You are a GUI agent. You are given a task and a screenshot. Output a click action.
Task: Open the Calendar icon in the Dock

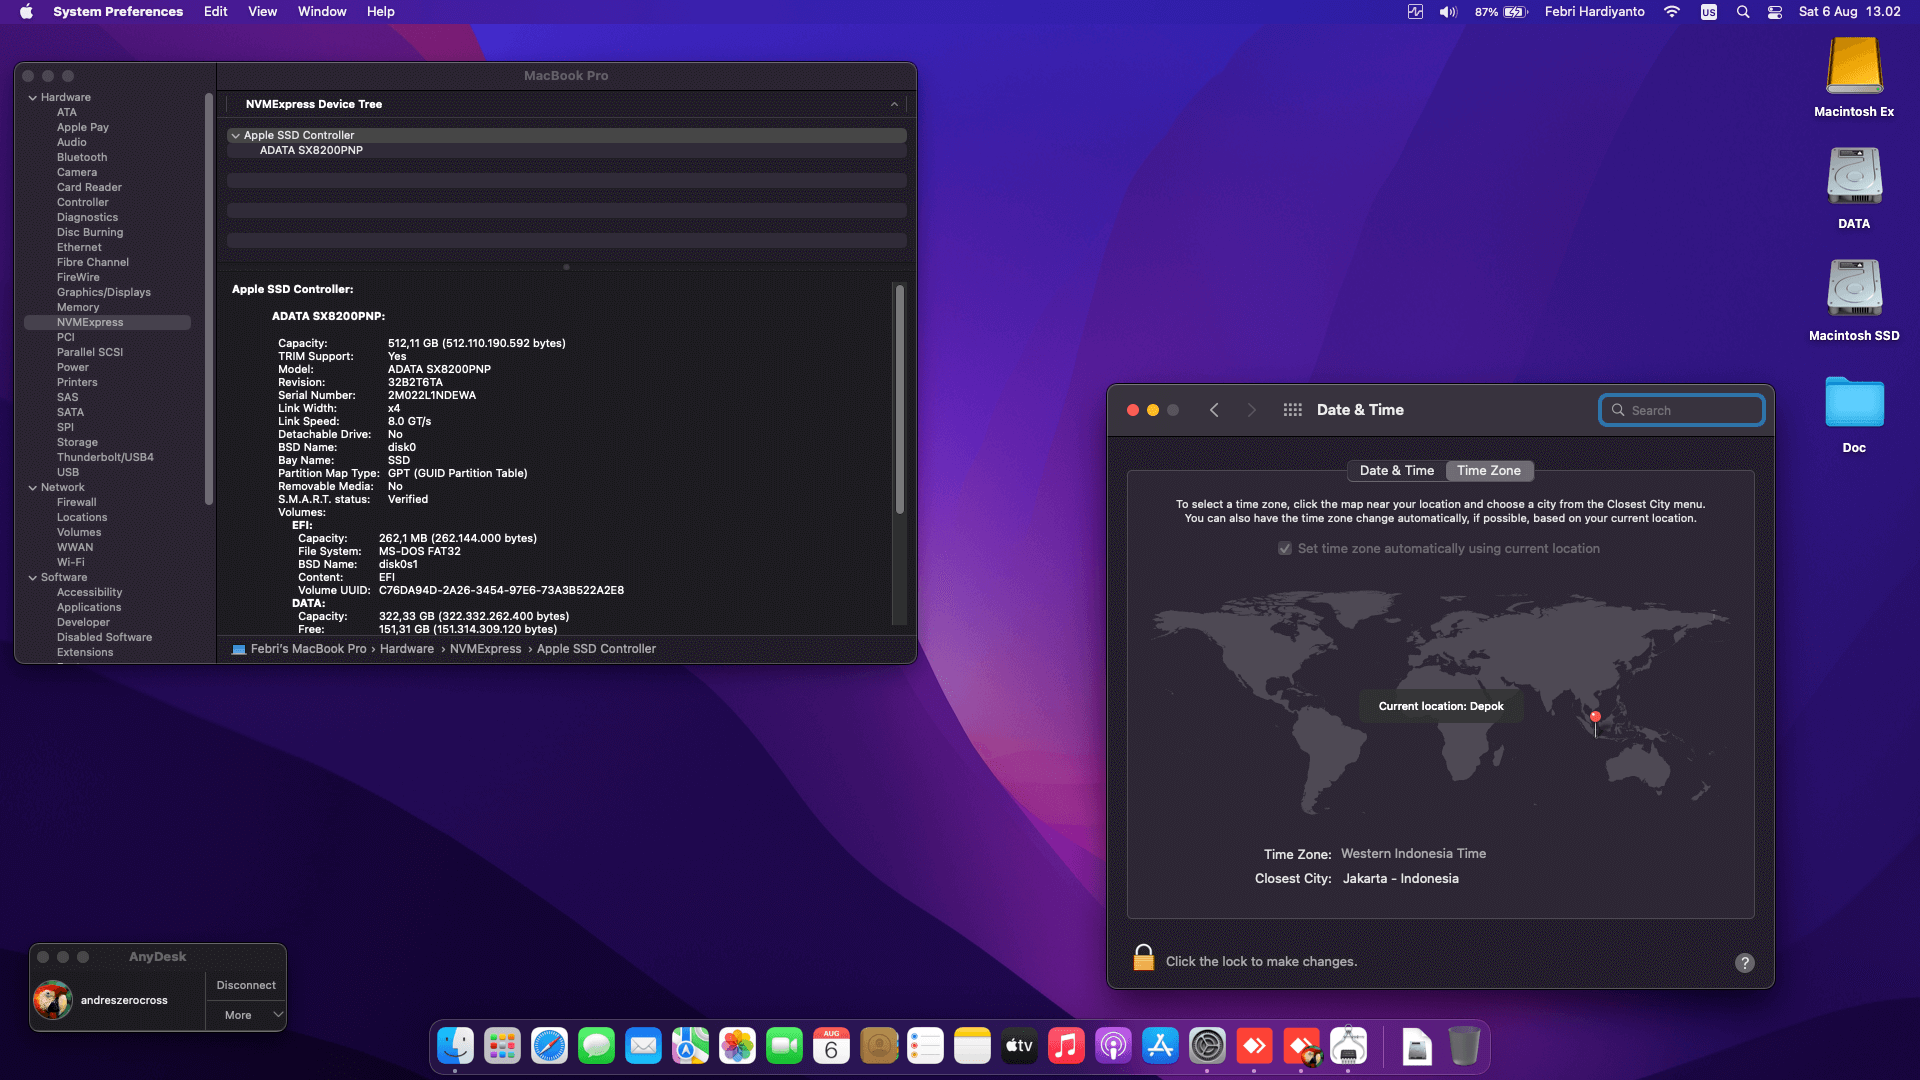(831, 1047)
